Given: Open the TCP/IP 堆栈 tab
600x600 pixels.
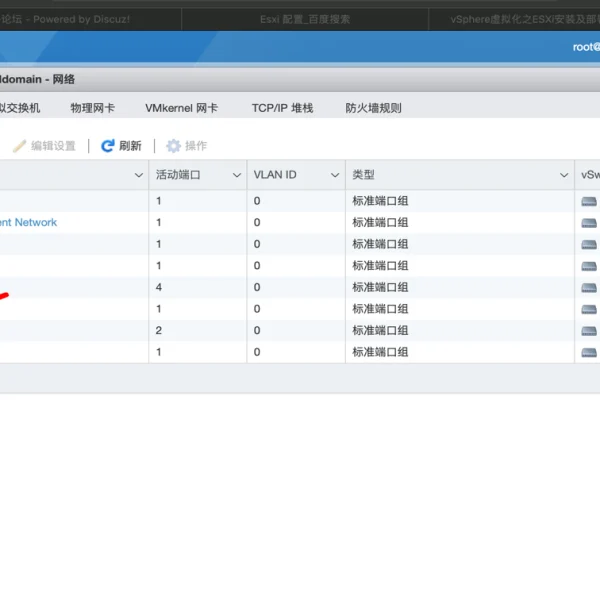Looking at the screenshot, I should tap(282, 108).
